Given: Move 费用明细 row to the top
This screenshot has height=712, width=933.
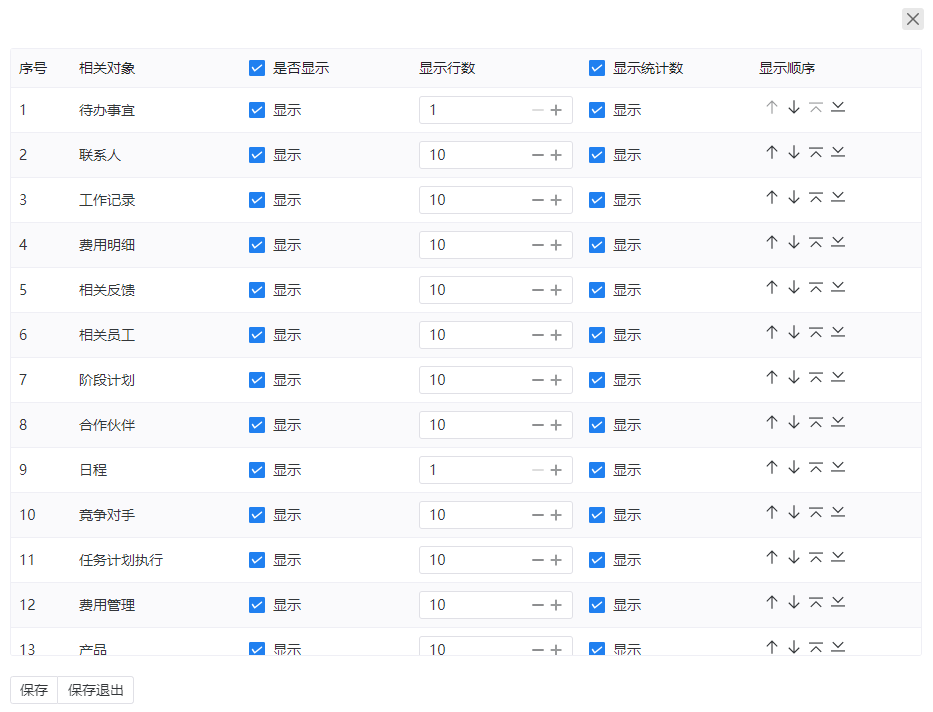Looking at the screenshot, I should click(816, 243).
